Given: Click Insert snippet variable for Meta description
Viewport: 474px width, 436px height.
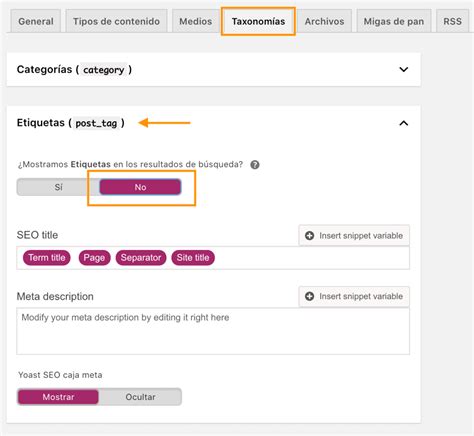Looking at the screenshot, I should click(x=354, y=296).
